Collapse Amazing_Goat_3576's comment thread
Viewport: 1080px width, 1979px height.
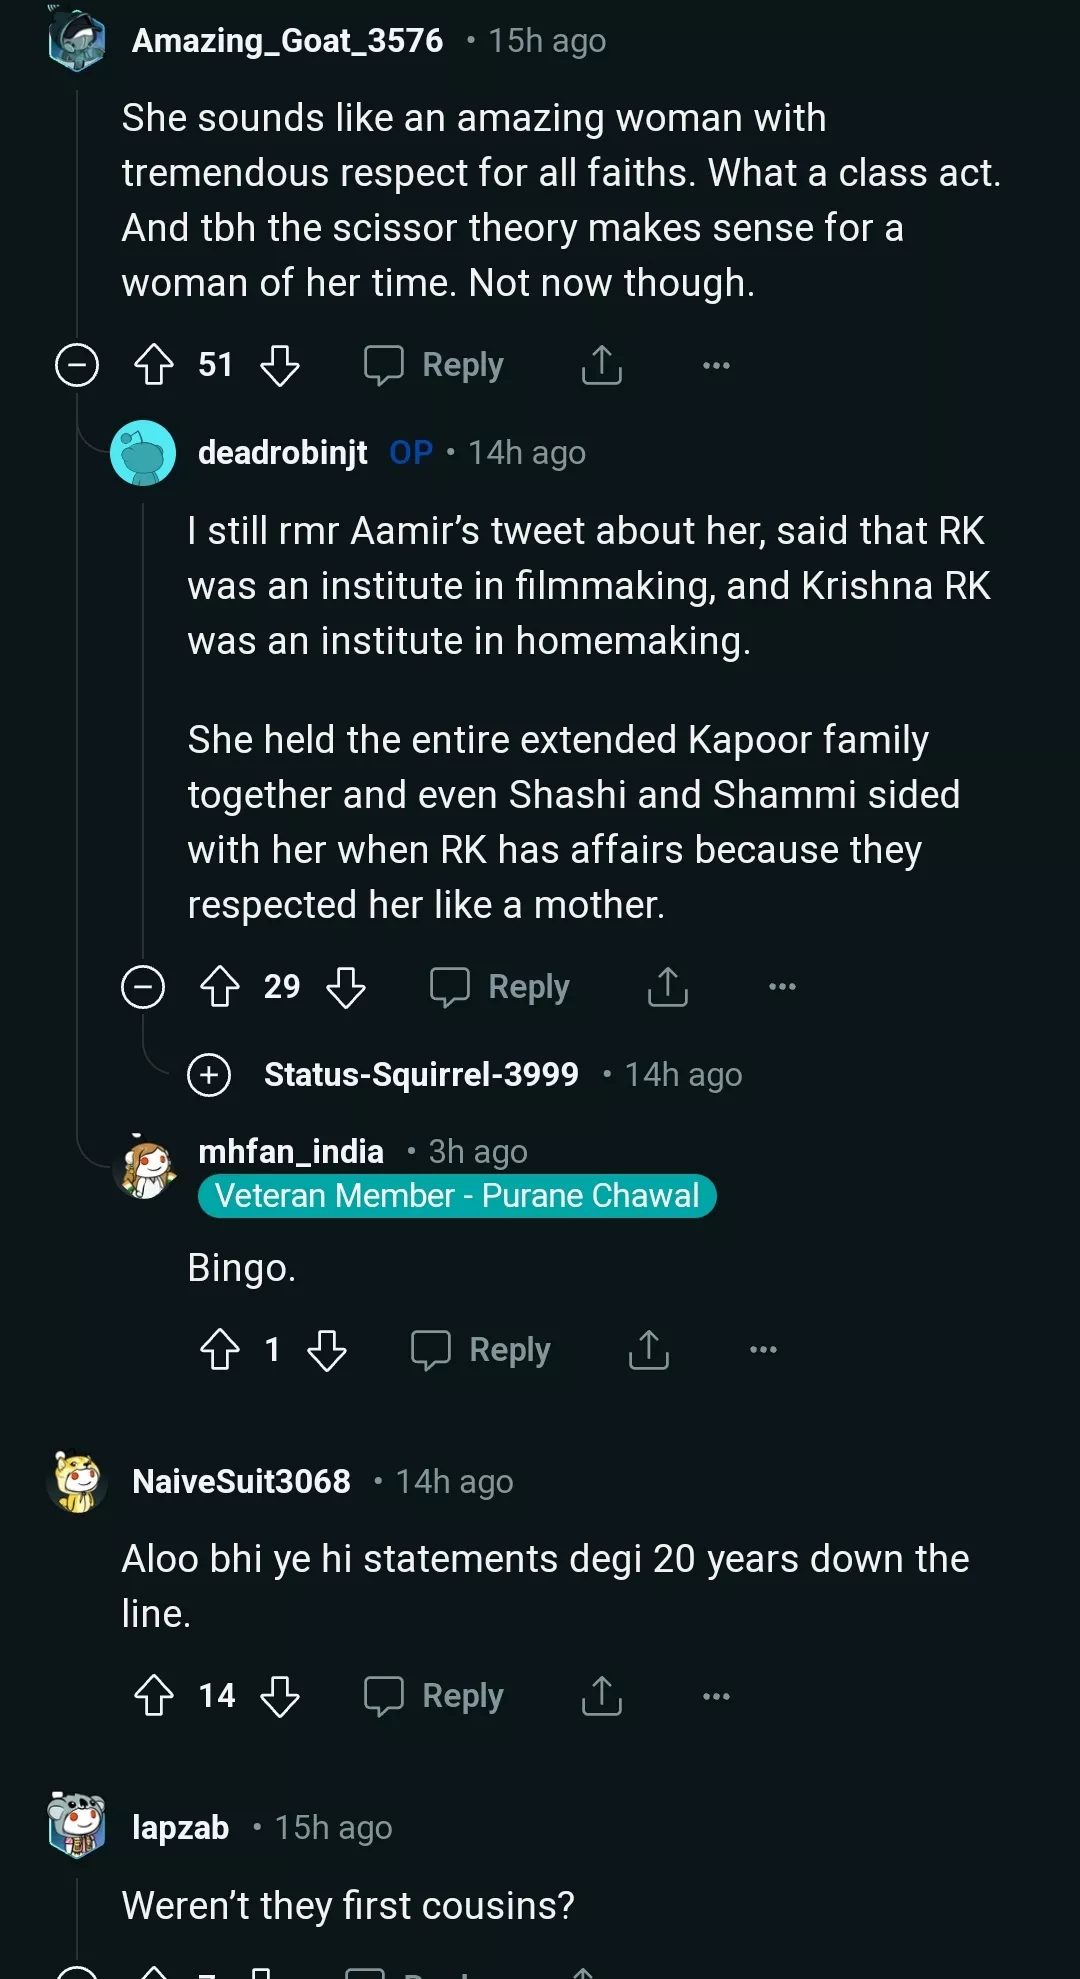77,365
